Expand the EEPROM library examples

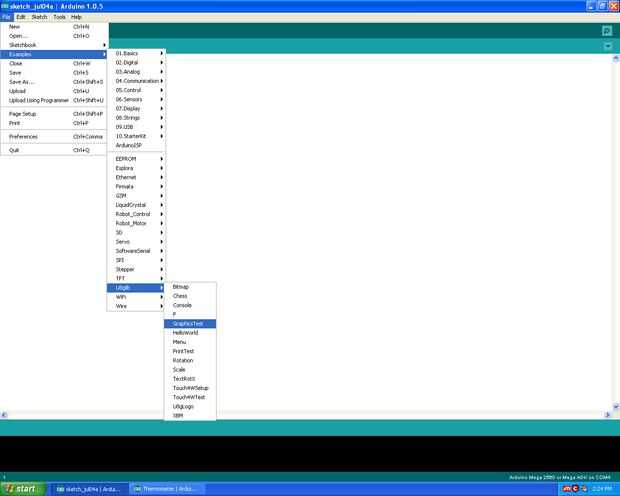(136, 159)
